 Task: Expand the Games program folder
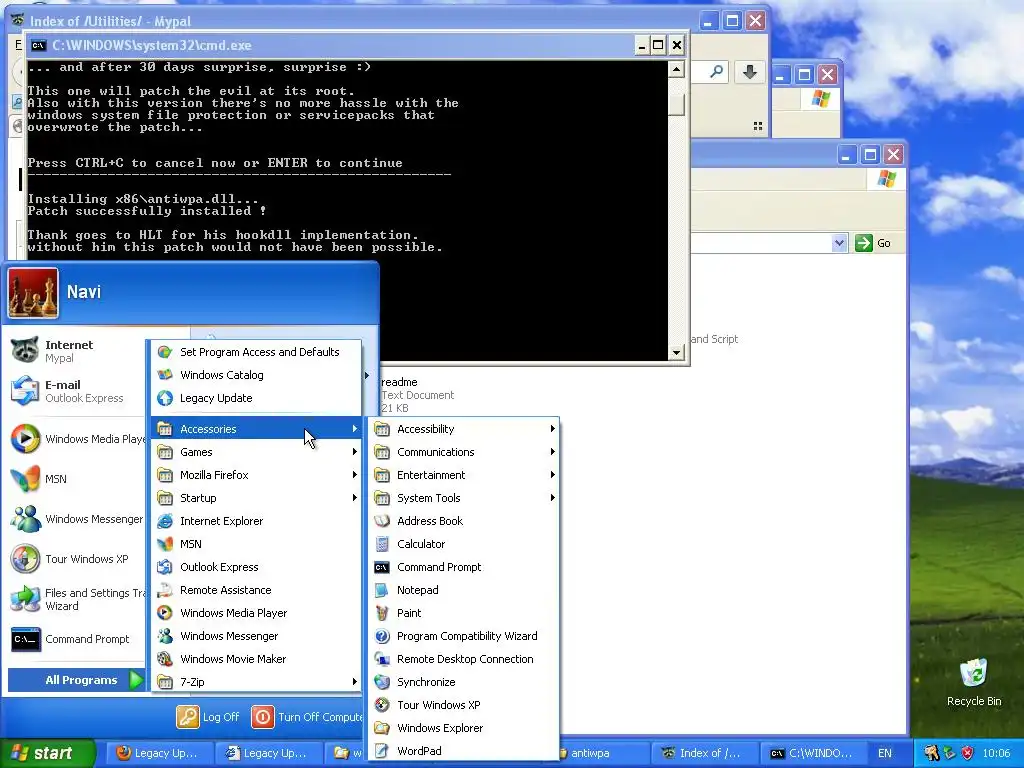pyautogui.click(x=256, y=452)
